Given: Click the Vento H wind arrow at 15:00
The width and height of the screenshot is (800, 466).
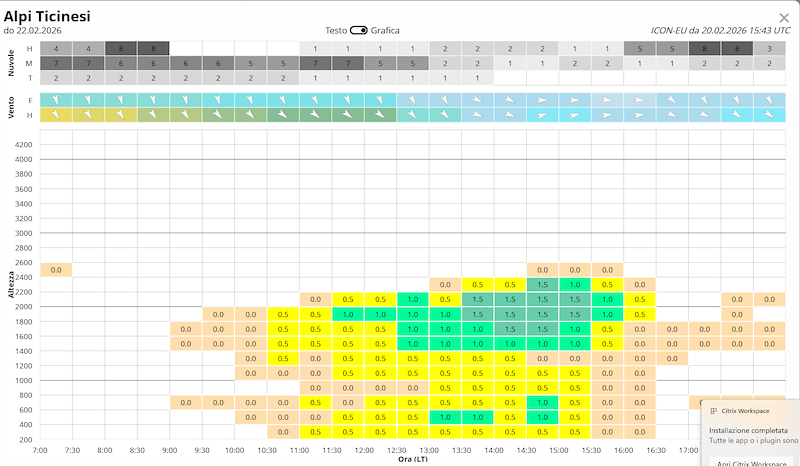Looking at the screenshot, I should tap(574, 115).
